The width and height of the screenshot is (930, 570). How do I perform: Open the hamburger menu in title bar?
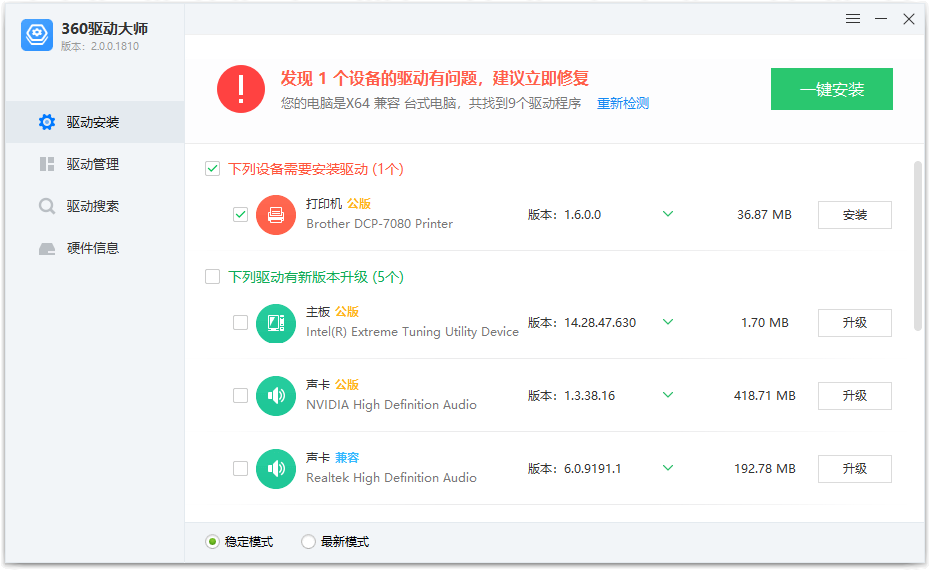[x=853, y=19]
